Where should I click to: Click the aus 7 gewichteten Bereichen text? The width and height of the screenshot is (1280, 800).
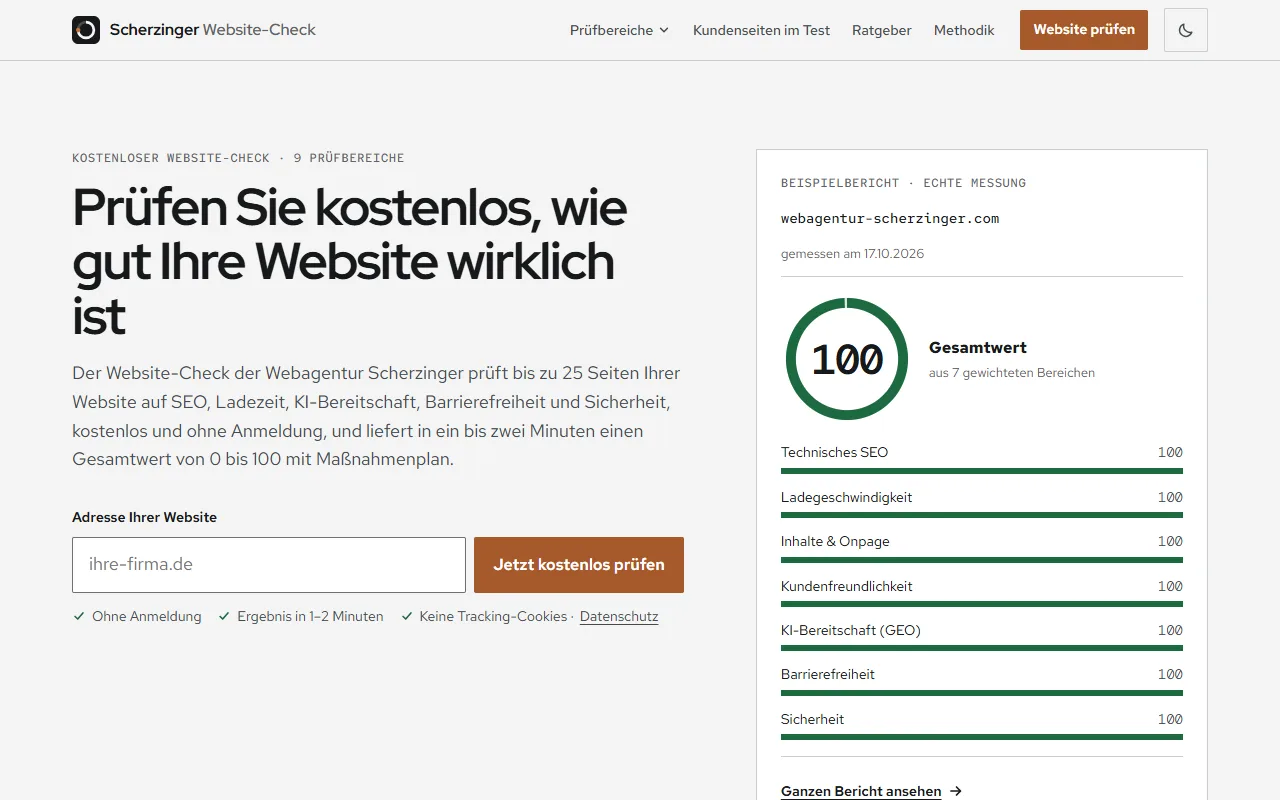pos(1012,373)
